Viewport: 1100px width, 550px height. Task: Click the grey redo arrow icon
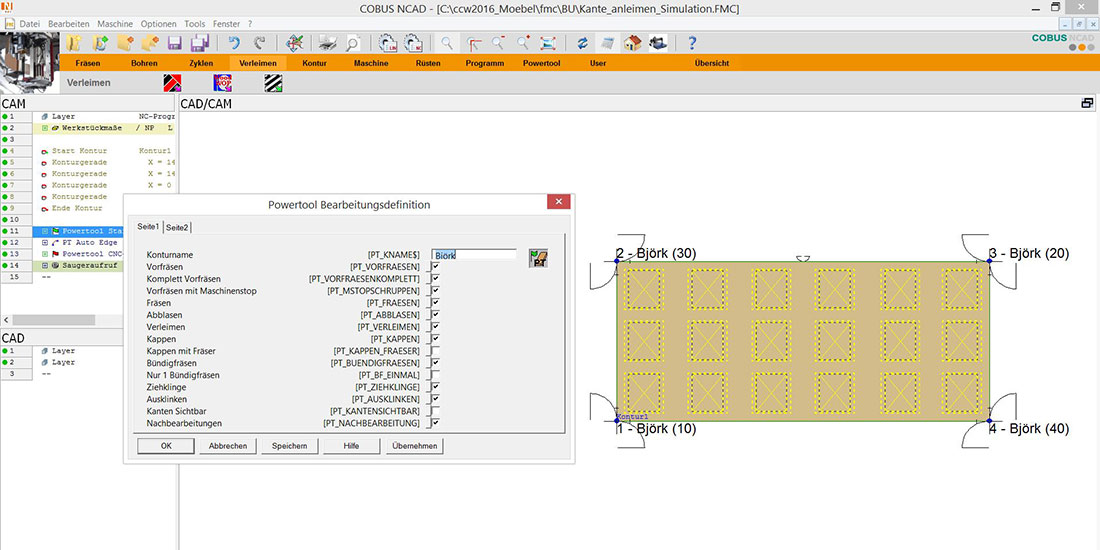point(260,43)
